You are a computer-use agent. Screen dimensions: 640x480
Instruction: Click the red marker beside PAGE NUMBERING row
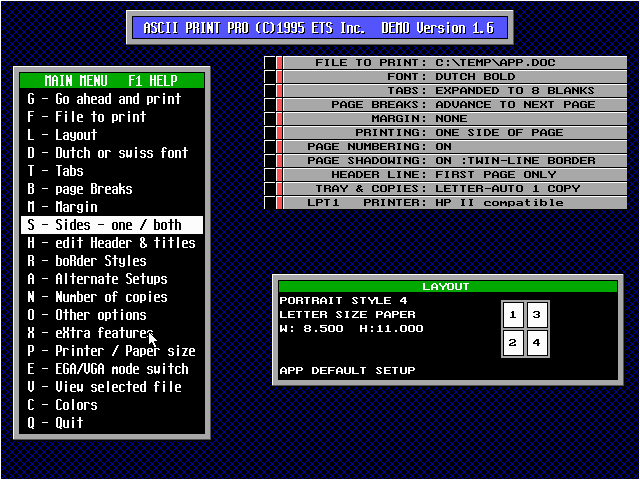point(279,147)
